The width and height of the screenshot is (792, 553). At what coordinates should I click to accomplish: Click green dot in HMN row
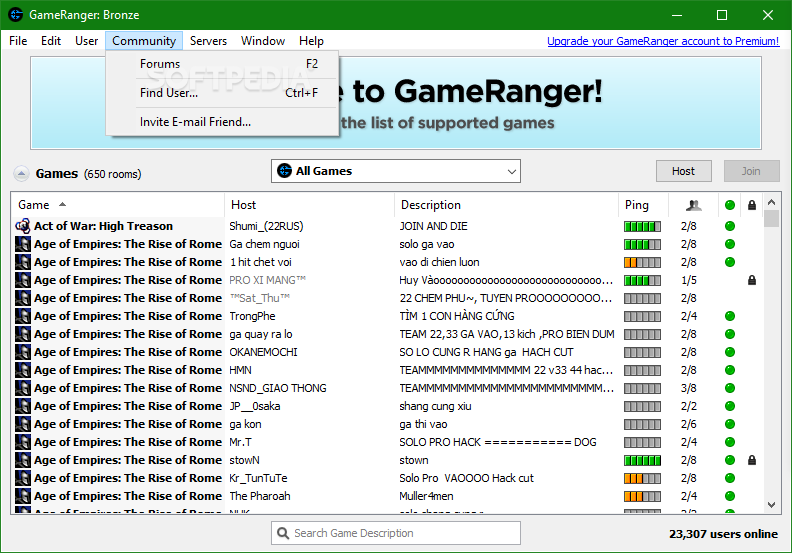[729, 370]
